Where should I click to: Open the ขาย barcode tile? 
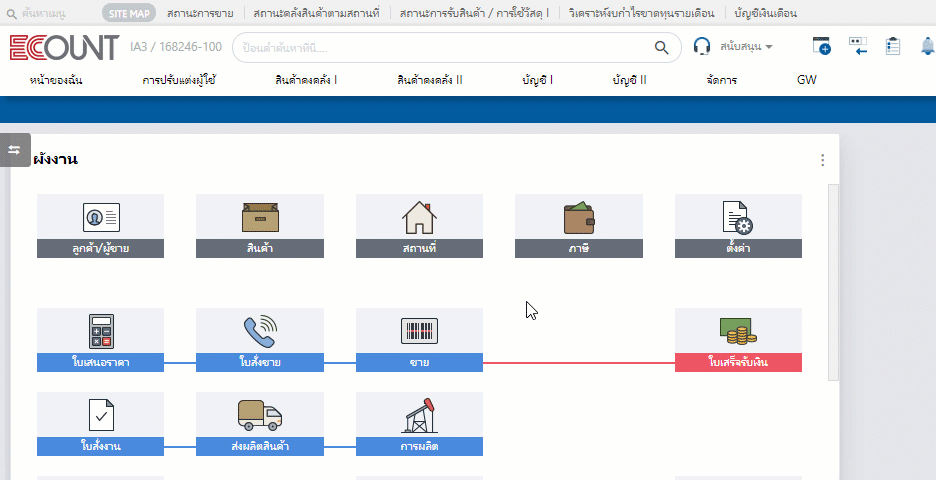[419, 340]
